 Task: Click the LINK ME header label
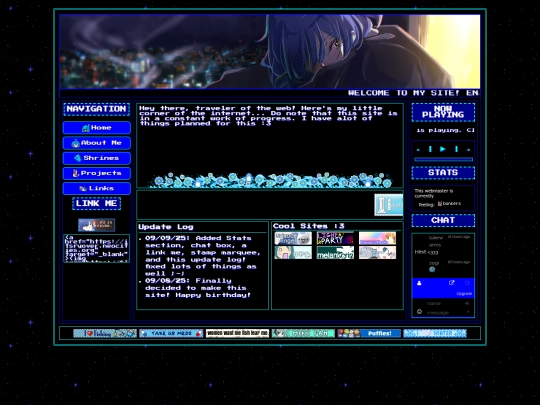click(96, 204)
